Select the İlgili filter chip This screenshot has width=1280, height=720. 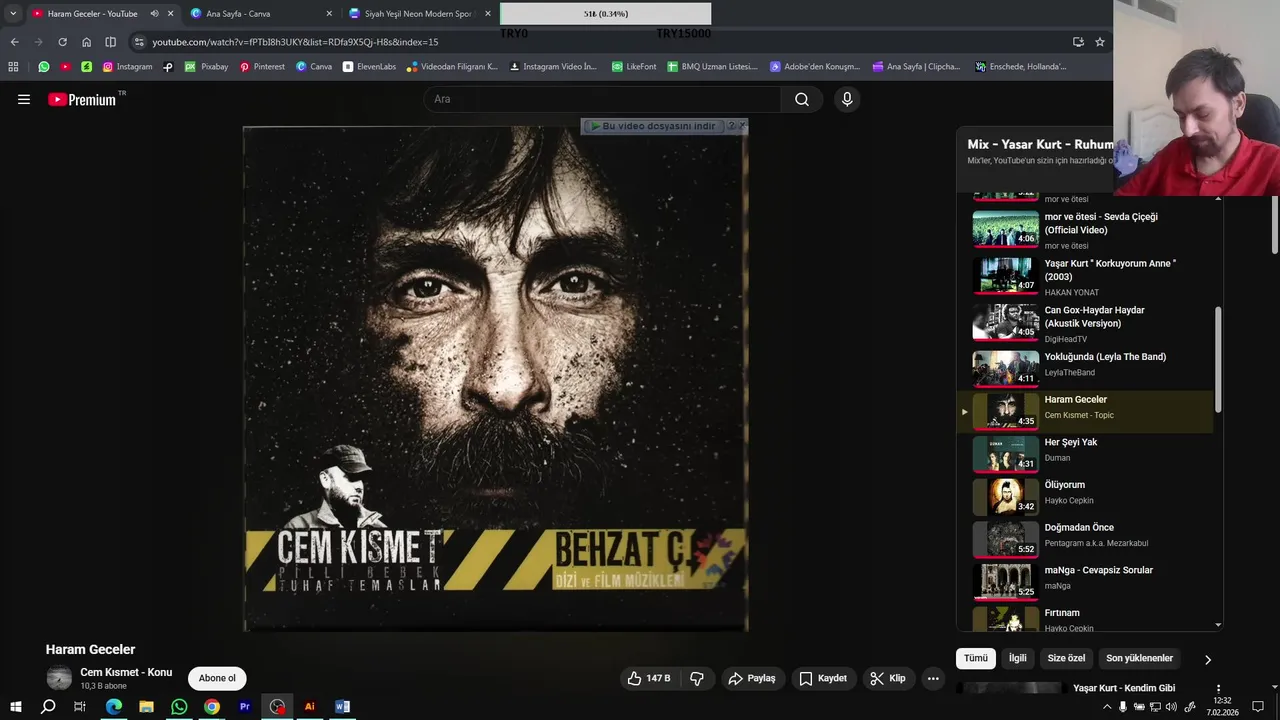[1018, 658]
